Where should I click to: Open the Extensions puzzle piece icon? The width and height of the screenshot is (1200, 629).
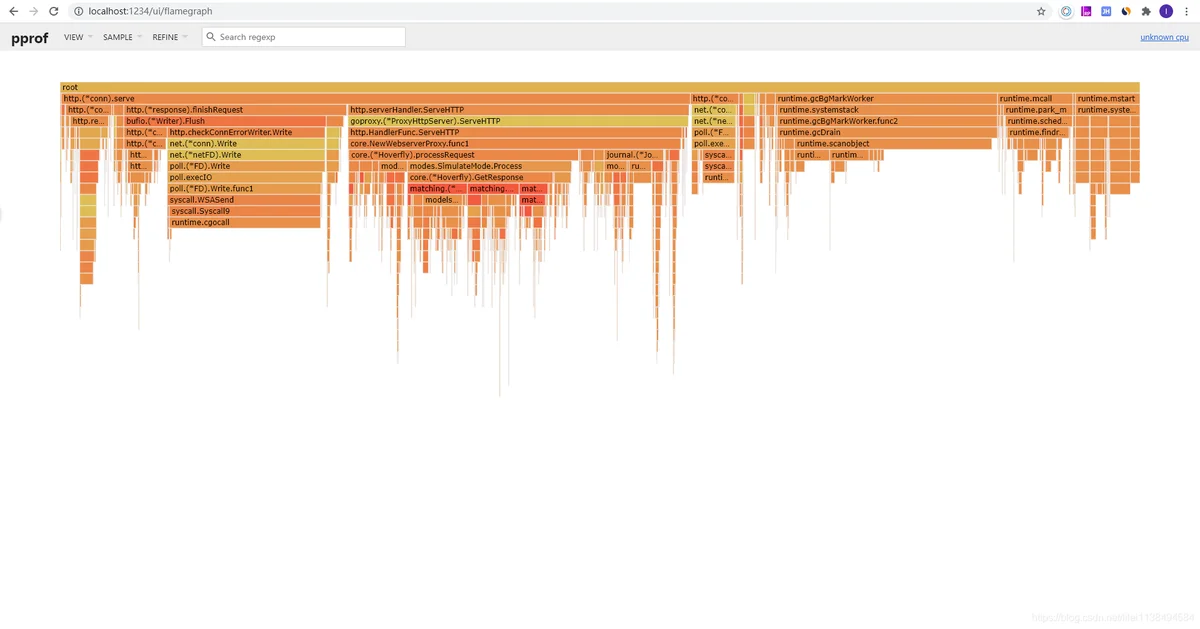pos(1146,11)
